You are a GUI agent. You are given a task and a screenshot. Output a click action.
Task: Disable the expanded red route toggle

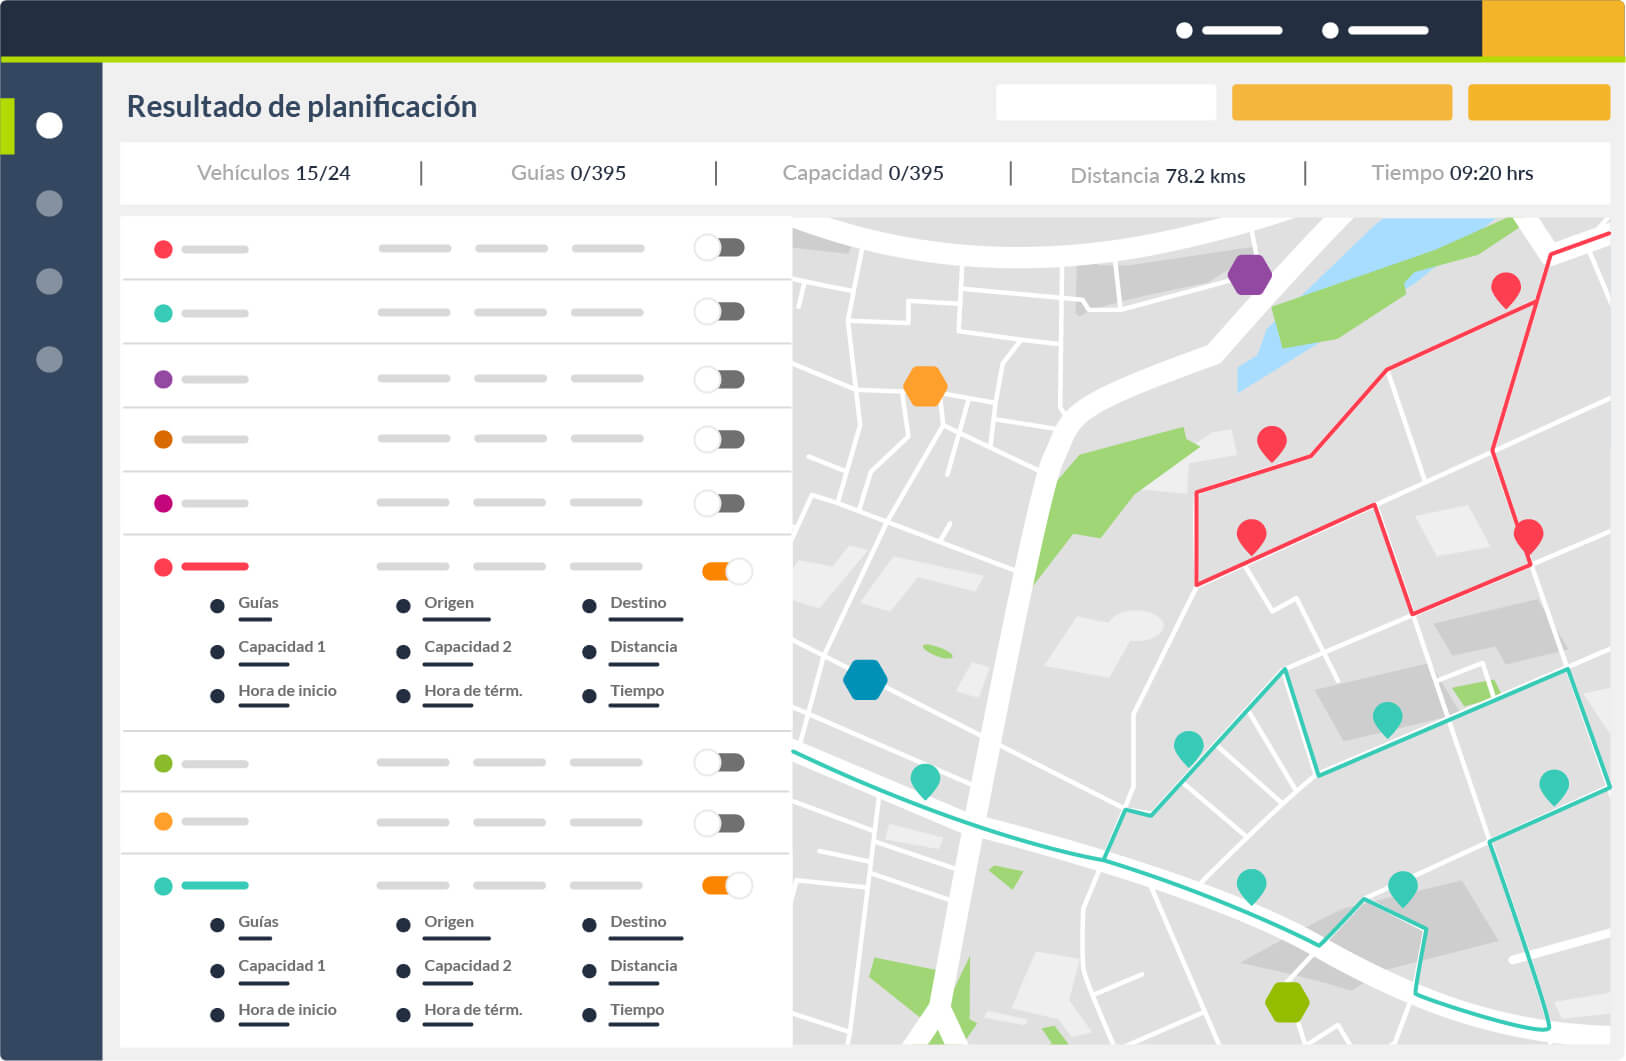coord(727,571)
